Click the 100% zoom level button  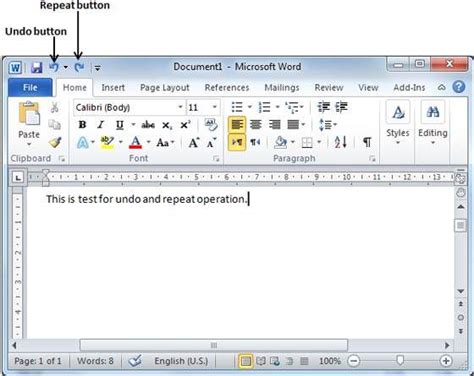[x=330, y=361]
